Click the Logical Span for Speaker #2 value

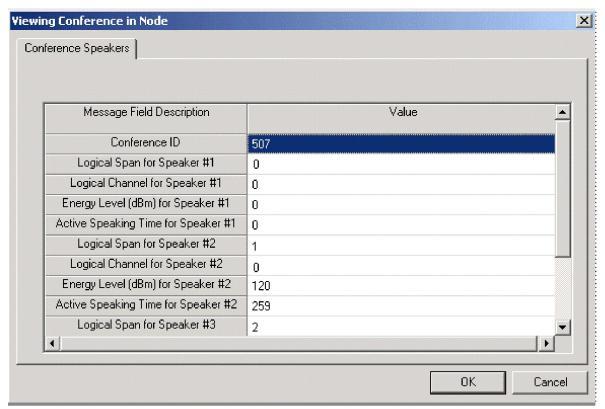[x=400, y=246]
